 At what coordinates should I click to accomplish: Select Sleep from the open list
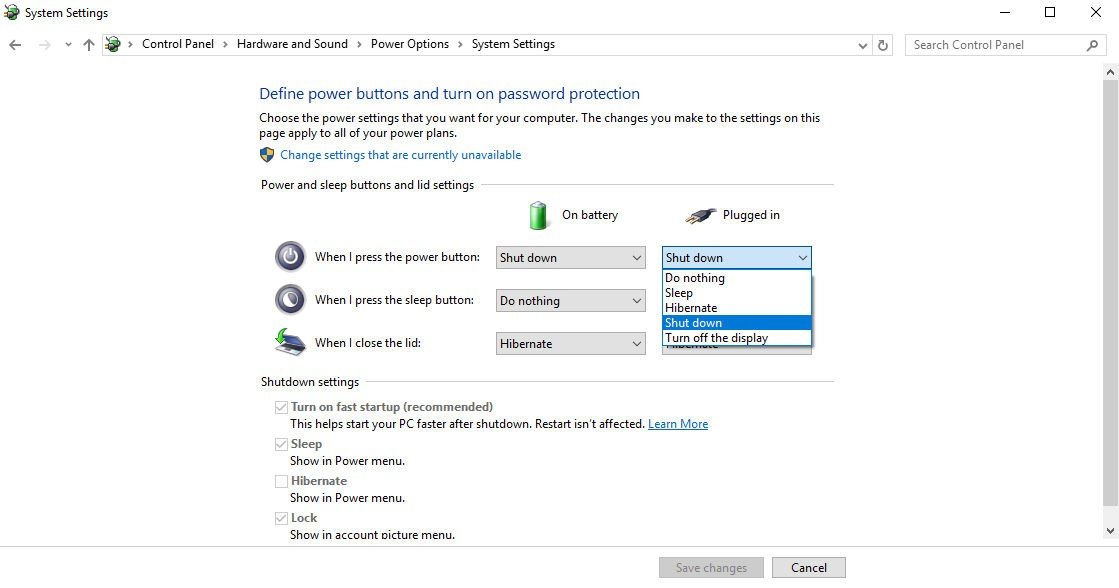736,293
